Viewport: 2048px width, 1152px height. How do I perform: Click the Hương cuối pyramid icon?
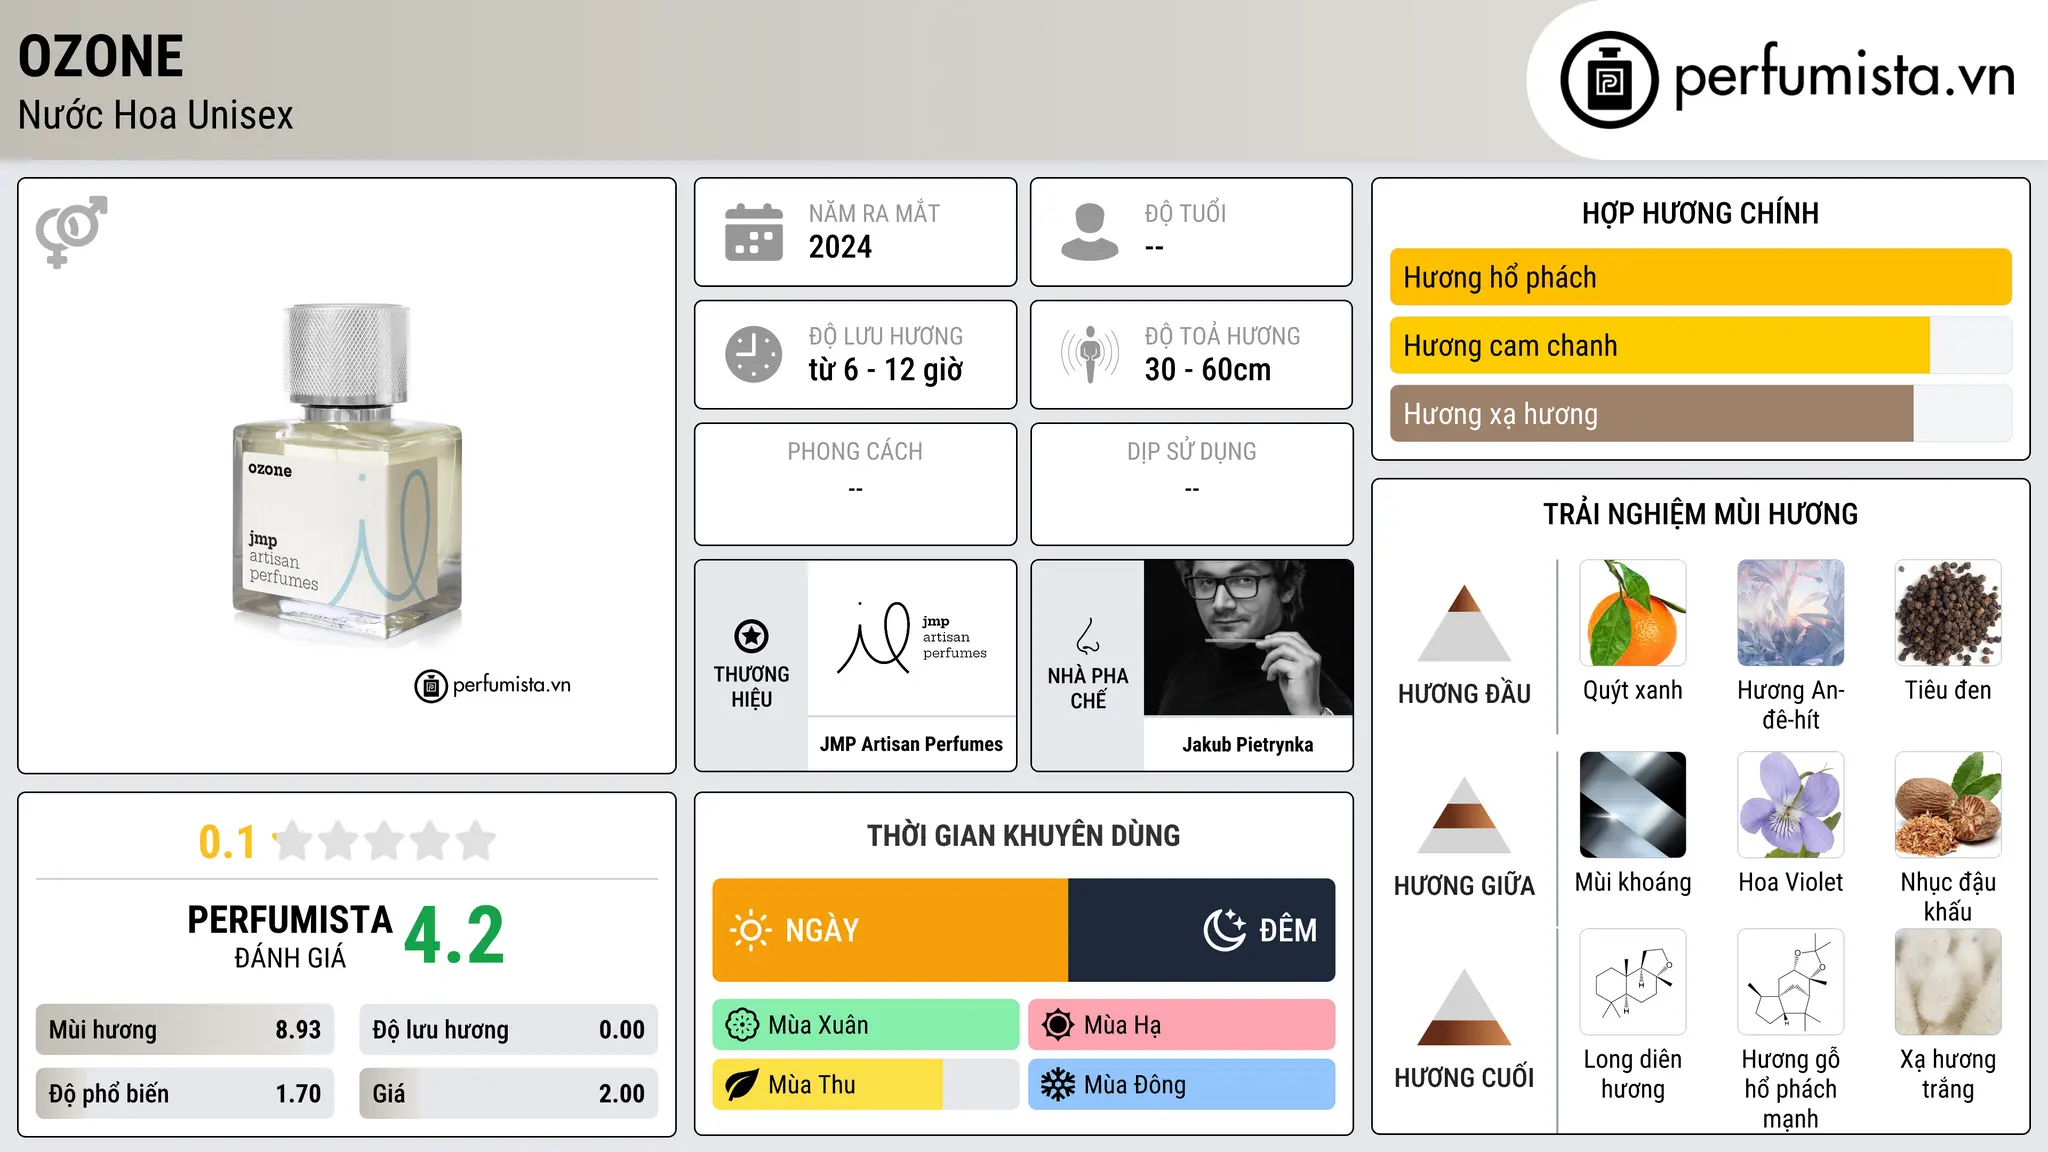pyautogui.click(x=1464, y=1007)
